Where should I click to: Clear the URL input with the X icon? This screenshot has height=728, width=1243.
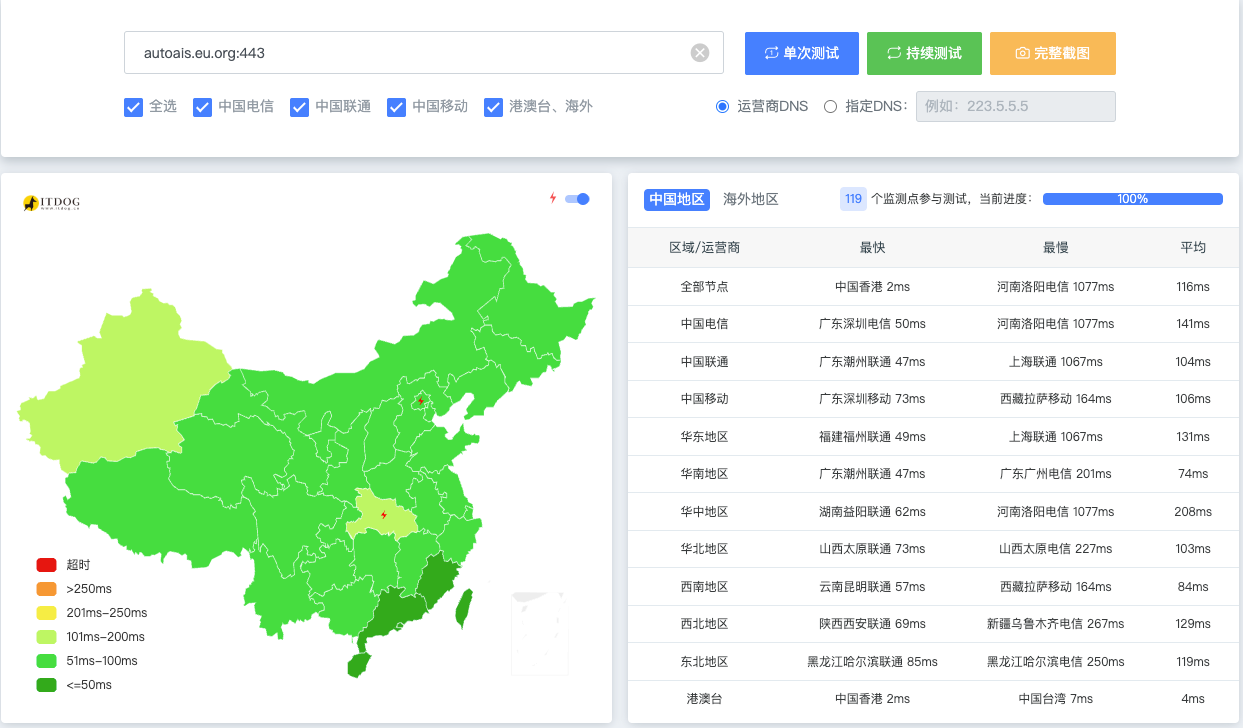point(700,53)
